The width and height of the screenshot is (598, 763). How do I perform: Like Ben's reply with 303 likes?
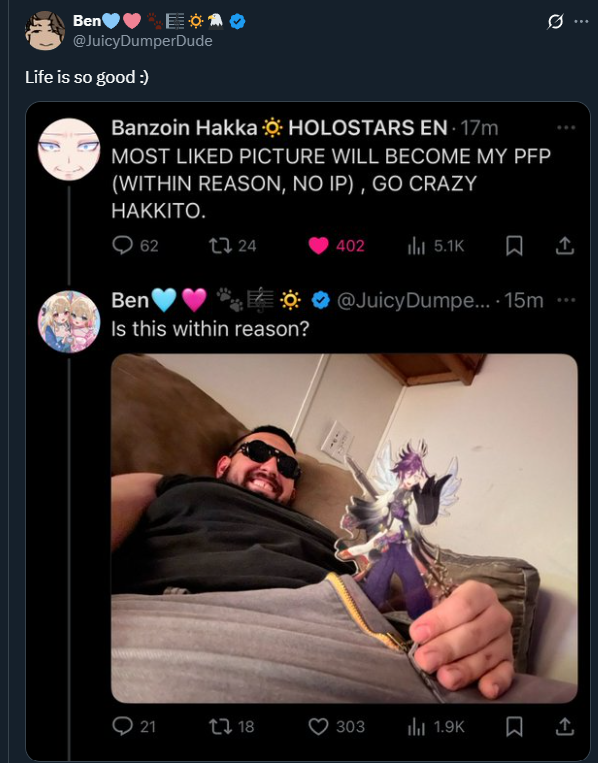337,727
